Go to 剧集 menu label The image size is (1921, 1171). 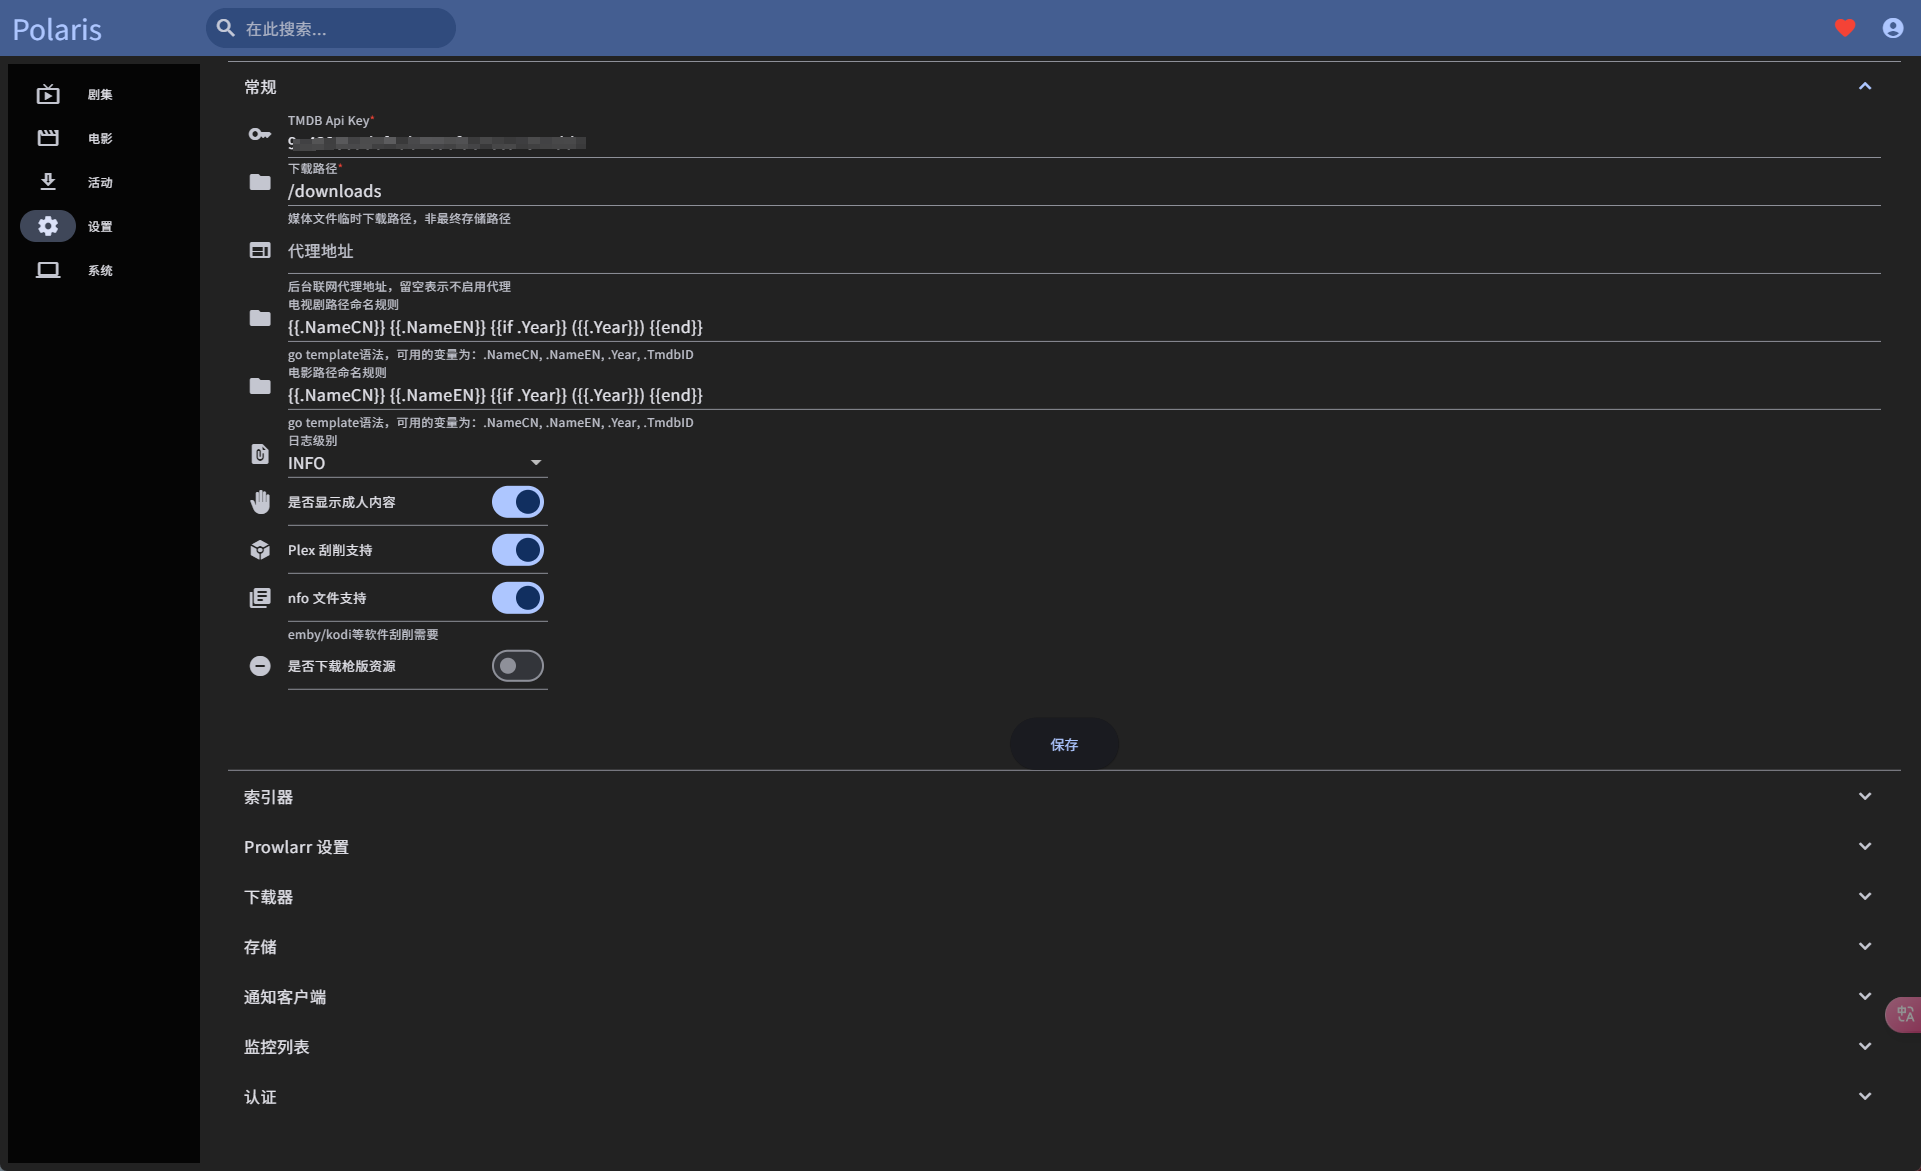[100, 95]
